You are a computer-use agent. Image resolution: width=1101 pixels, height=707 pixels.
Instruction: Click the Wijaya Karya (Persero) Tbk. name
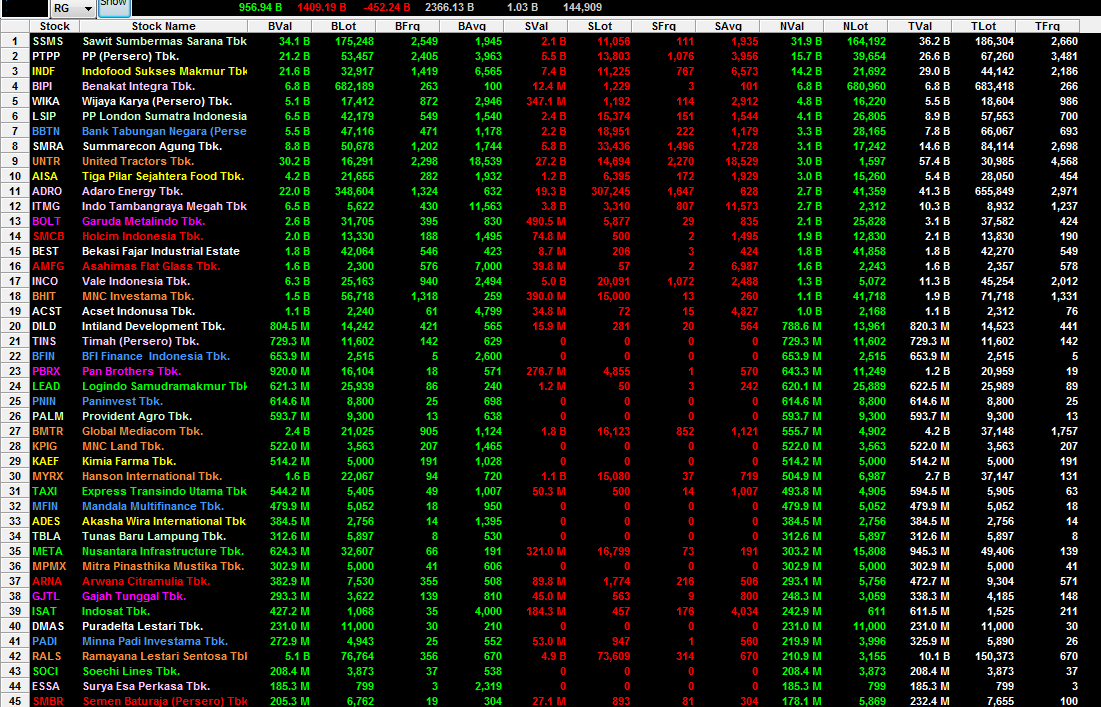tap(157, 101)
